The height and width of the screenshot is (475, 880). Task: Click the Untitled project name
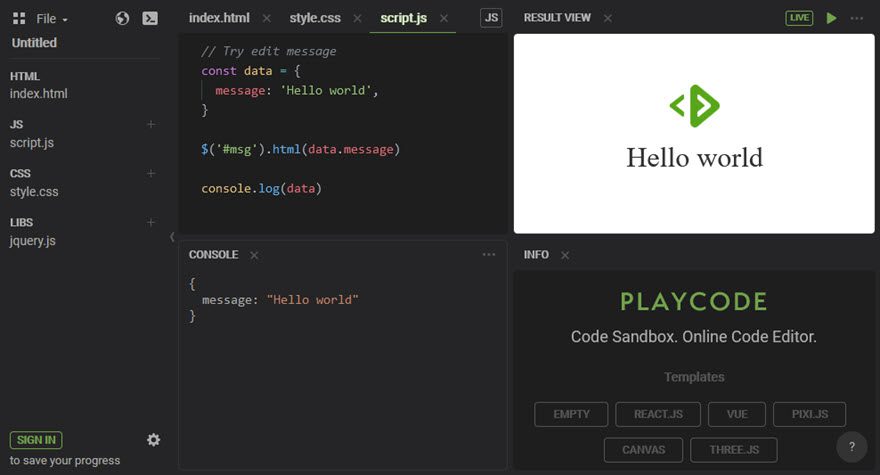click(34, 43)
